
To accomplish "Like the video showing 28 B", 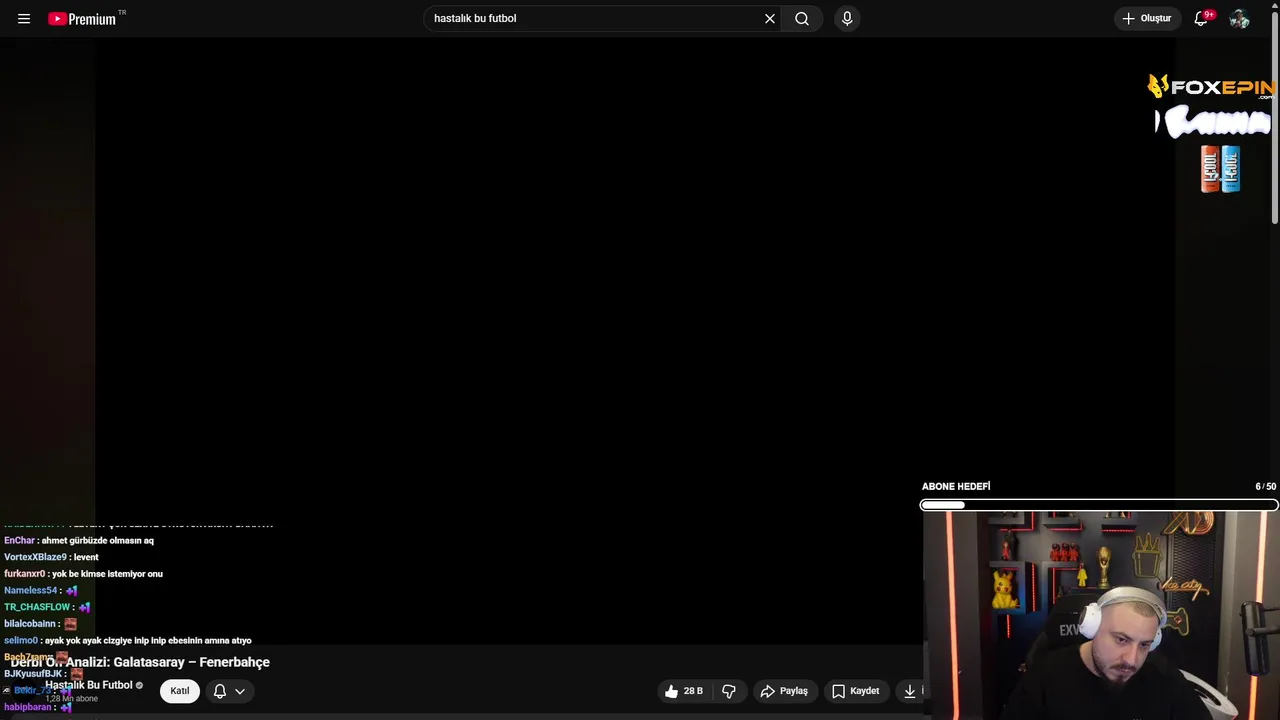I will coord(684,691).
